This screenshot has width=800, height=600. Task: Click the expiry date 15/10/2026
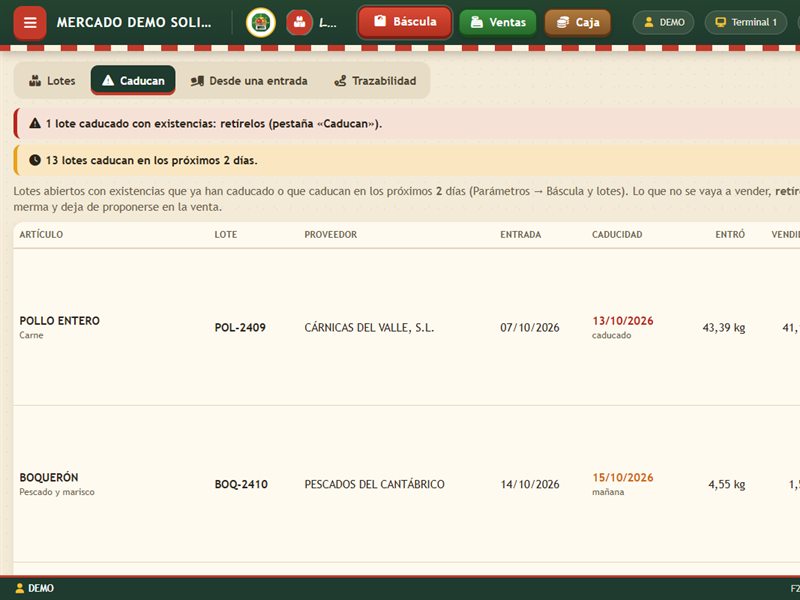[x=623, y=478]
